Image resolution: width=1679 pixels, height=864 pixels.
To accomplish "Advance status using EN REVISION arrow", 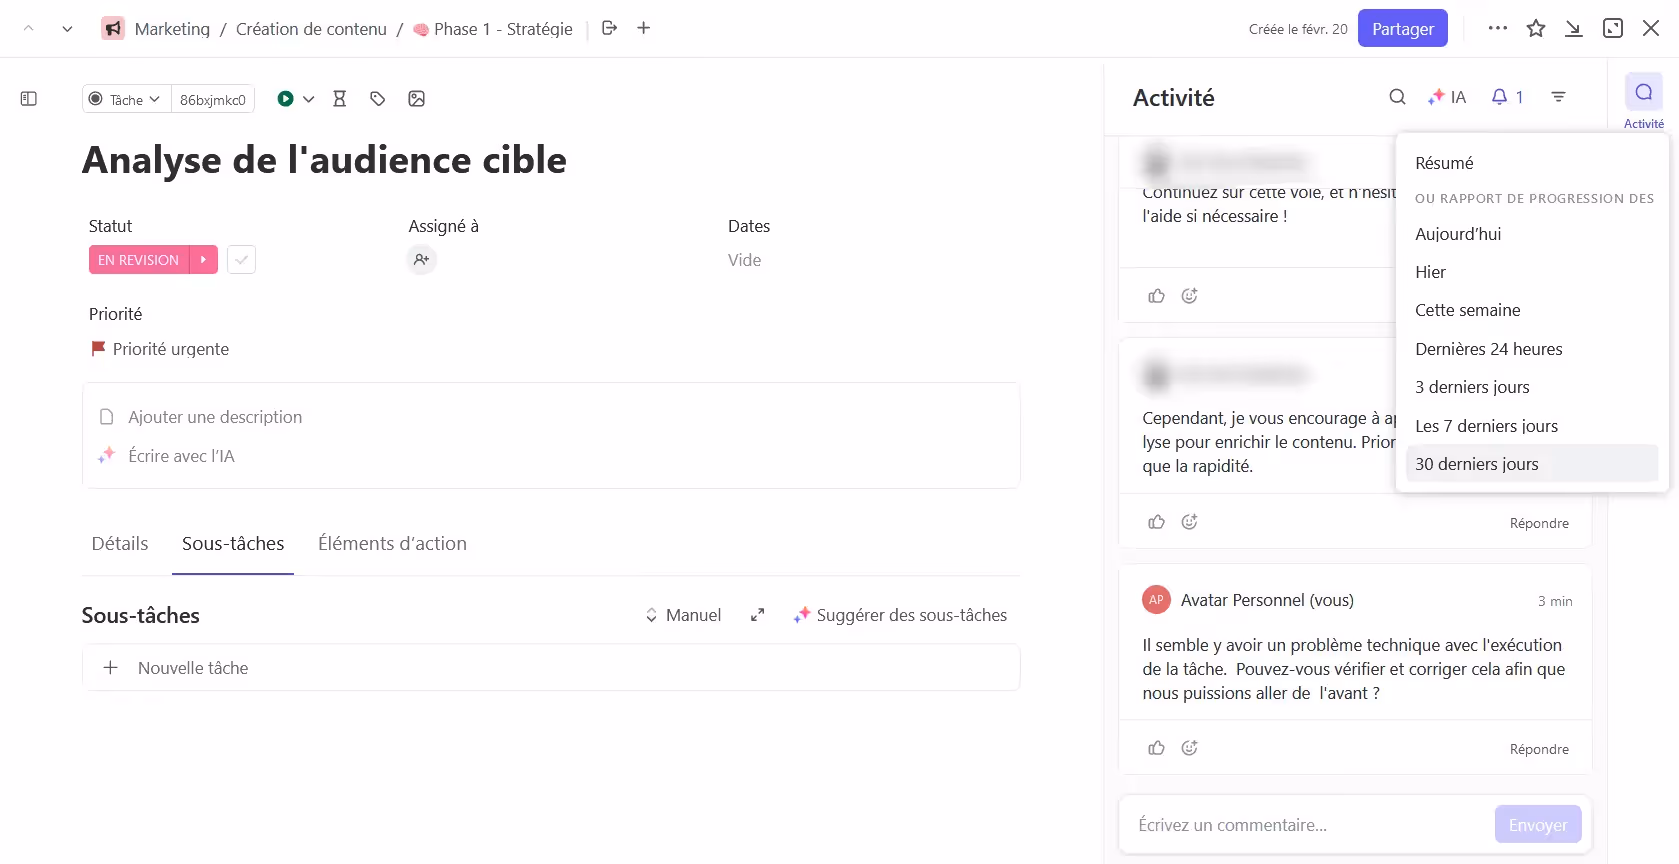I will (x=204, y=260).
